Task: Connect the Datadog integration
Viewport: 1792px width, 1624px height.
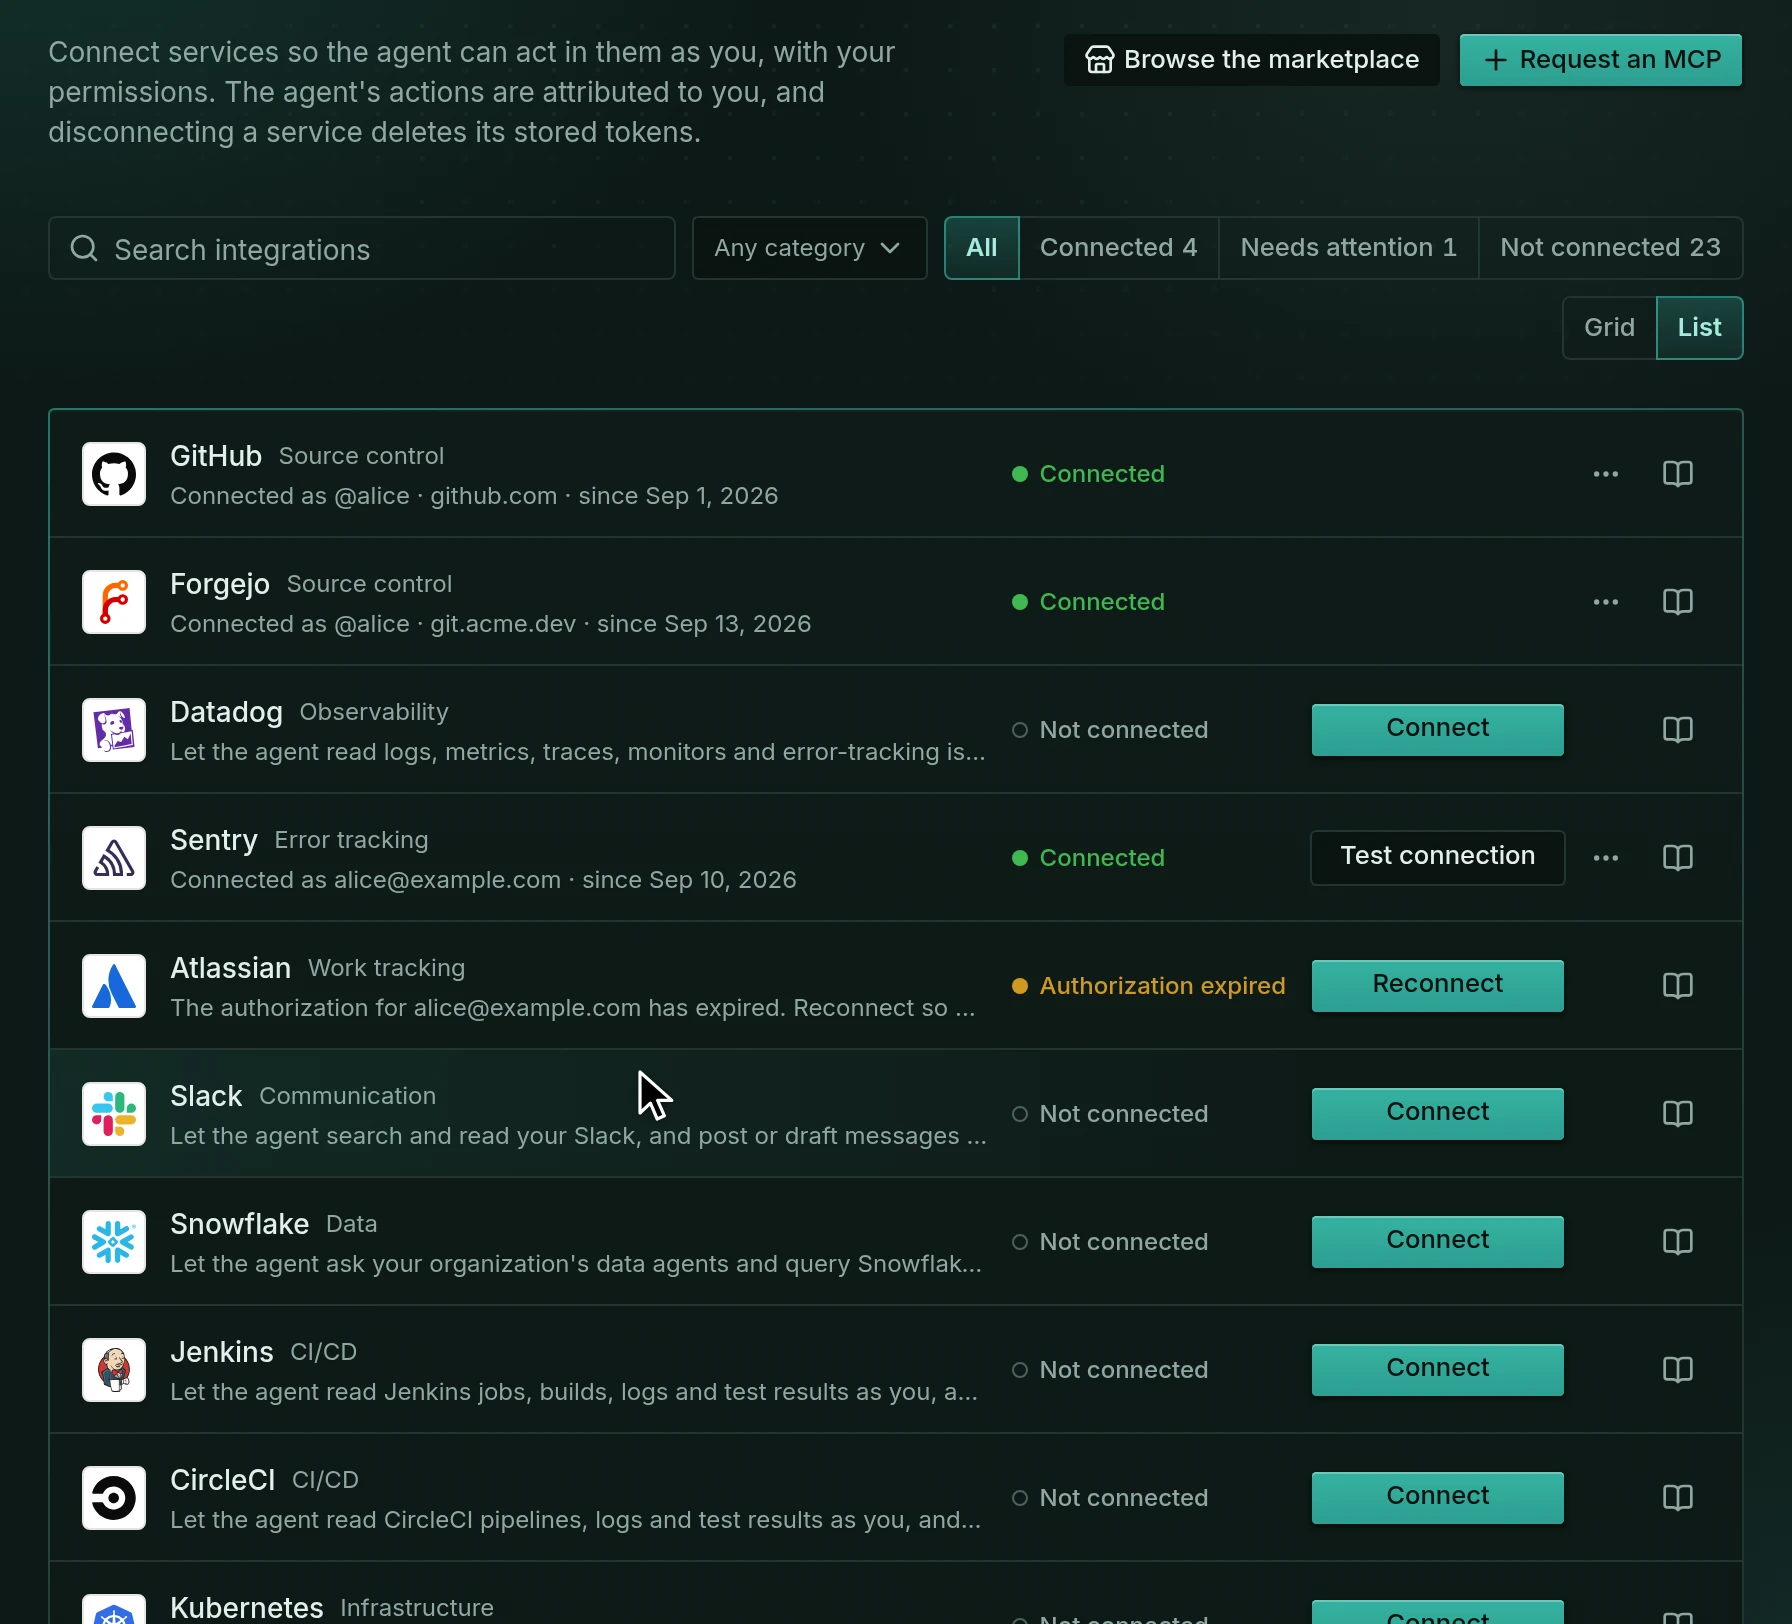Action: pos(1438,730)
